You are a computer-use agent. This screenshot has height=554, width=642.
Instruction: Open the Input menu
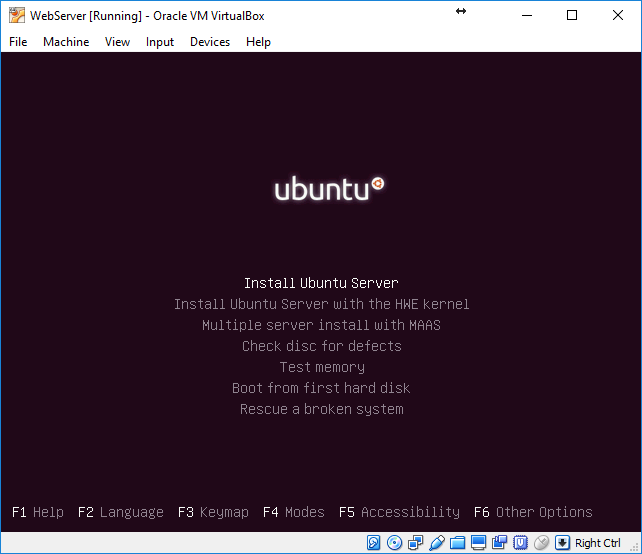pos(160,42)
